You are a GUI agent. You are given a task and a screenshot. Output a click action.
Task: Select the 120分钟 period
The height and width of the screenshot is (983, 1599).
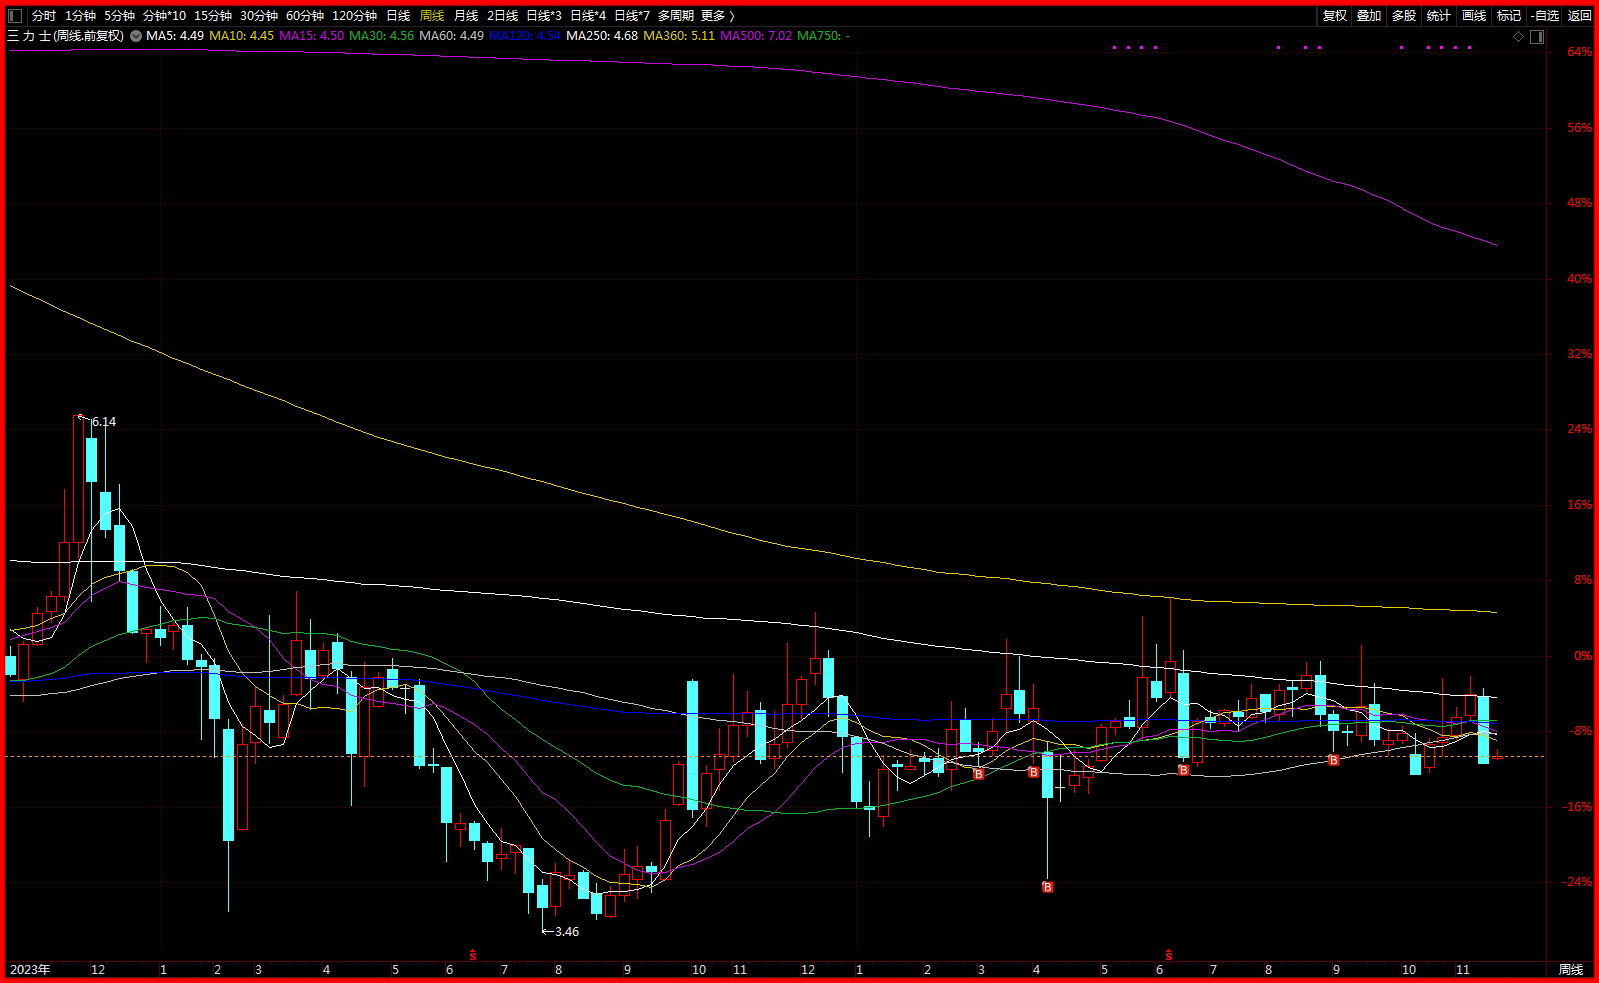click(354, 16)
